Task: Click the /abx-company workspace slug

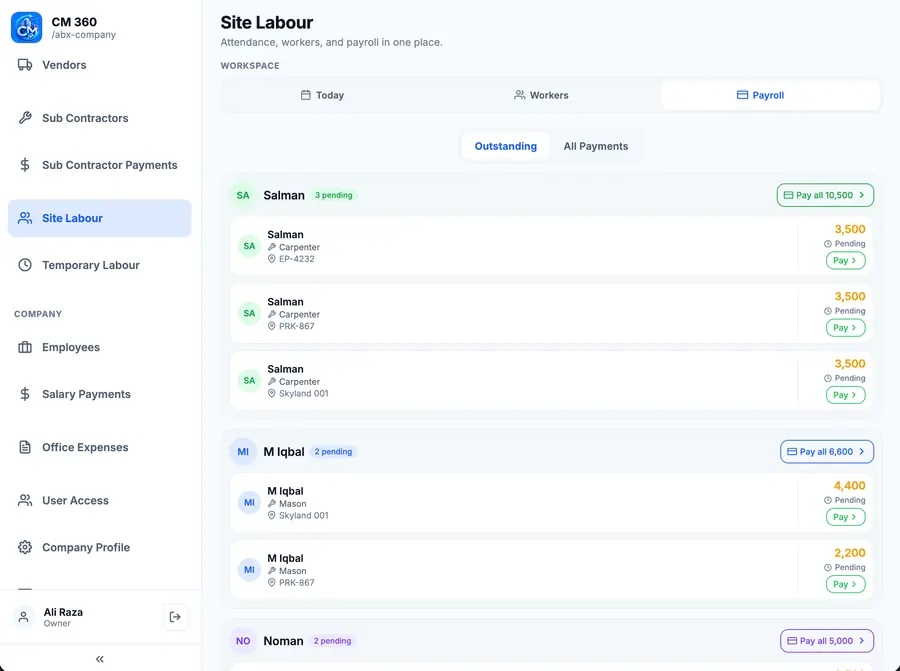Action: pyautogui.click(x=84, y=35)
